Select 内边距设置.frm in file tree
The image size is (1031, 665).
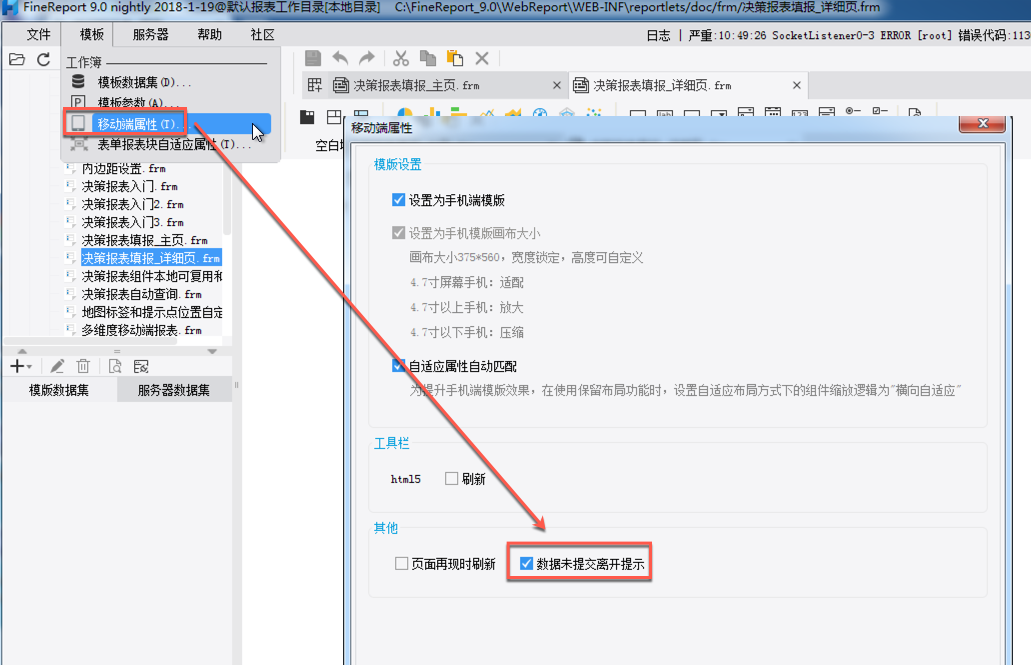pos(124,169)
